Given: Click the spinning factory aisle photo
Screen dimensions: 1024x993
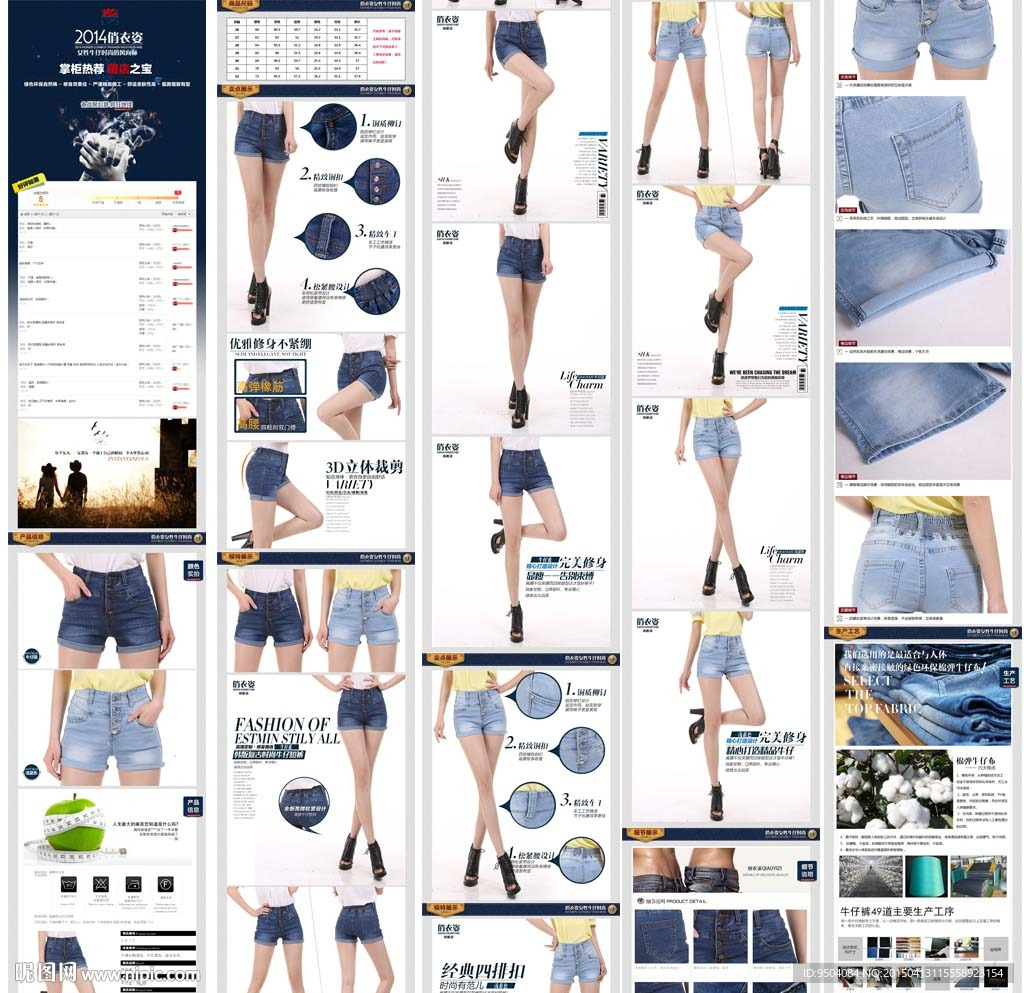Looking at the screenshot, I should pos(872,875).
